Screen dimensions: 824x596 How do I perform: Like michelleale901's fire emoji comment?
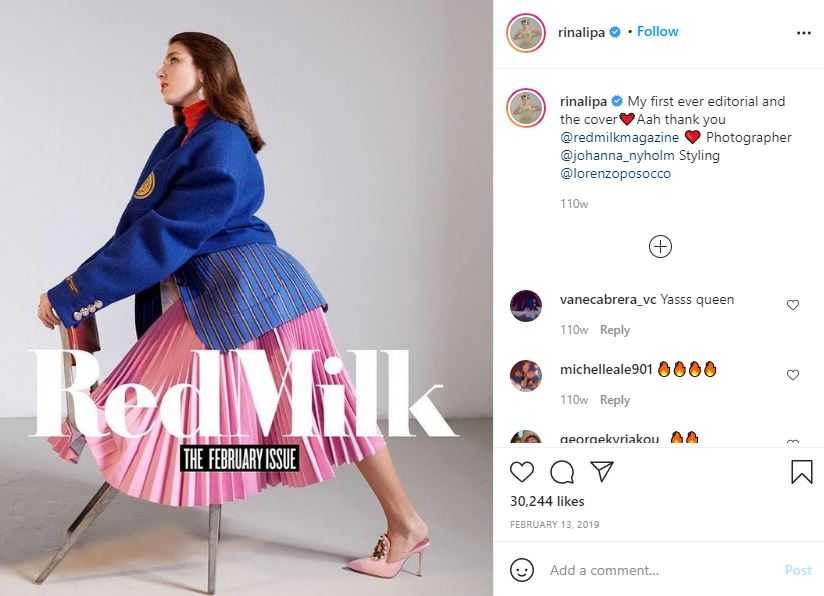[792, 375]
